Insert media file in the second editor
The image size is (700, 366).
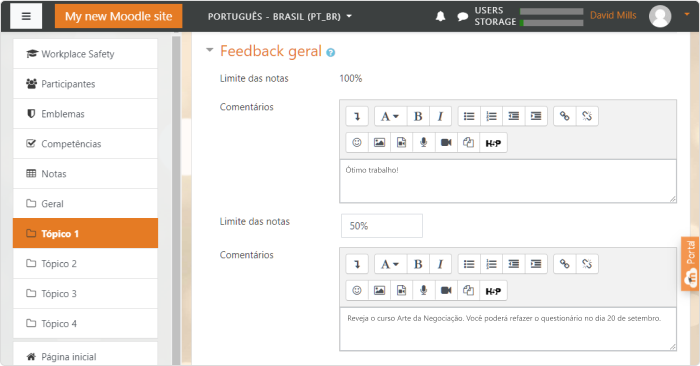tap(401, 291)
